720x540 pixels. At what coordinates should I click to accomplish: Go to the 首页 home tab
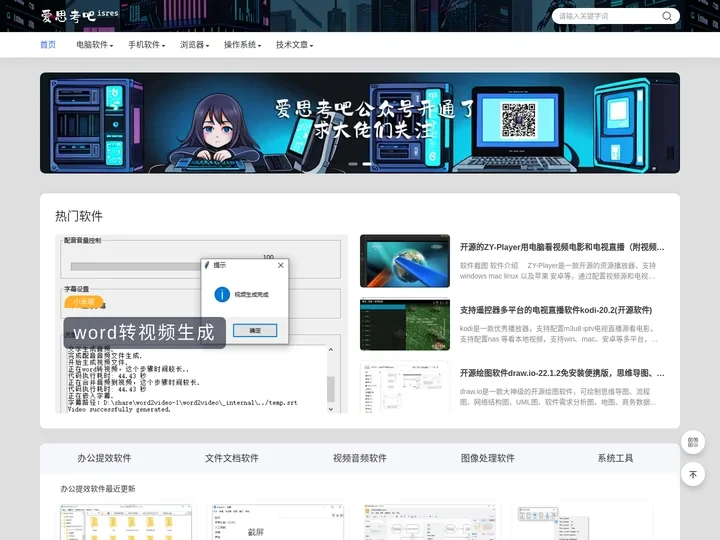(48, 45)
